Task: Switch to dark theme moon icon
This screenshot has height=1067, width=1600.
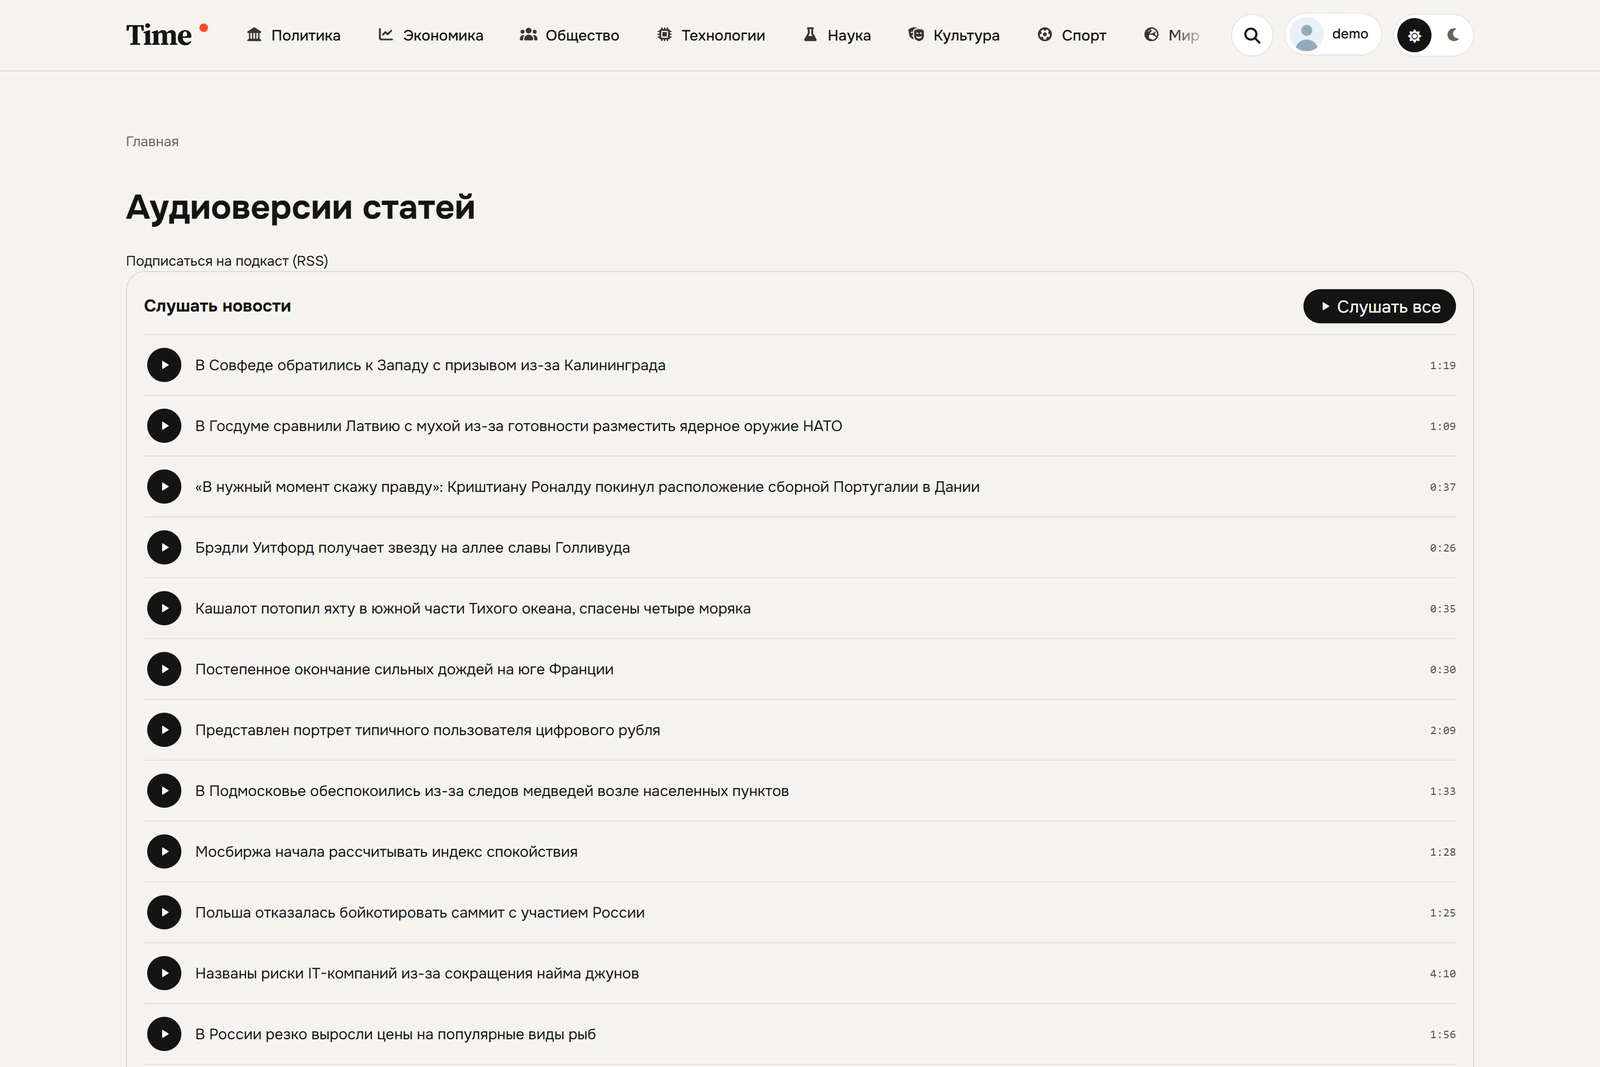Action: pyautogui.click(x=1453, y=35)
